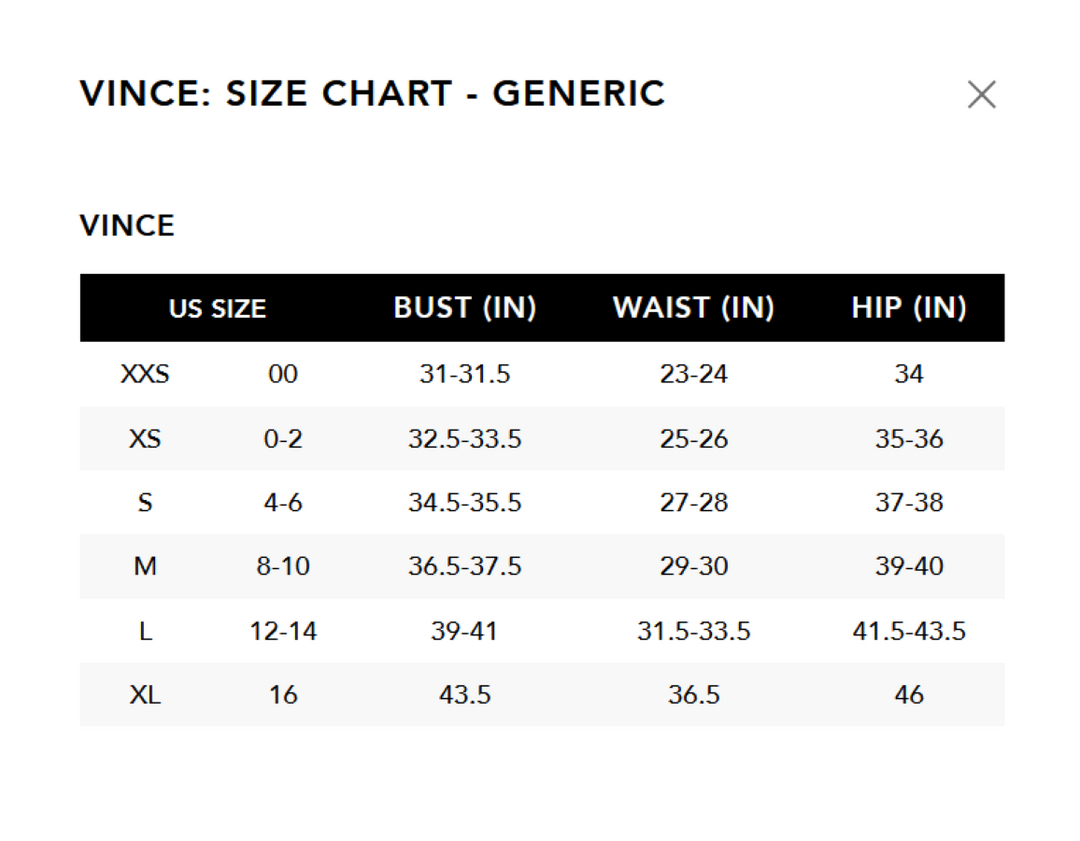This screenshot has height=841, width=1080.
Task: Click the numeric size 00 cell
Action: coord(283,374)
